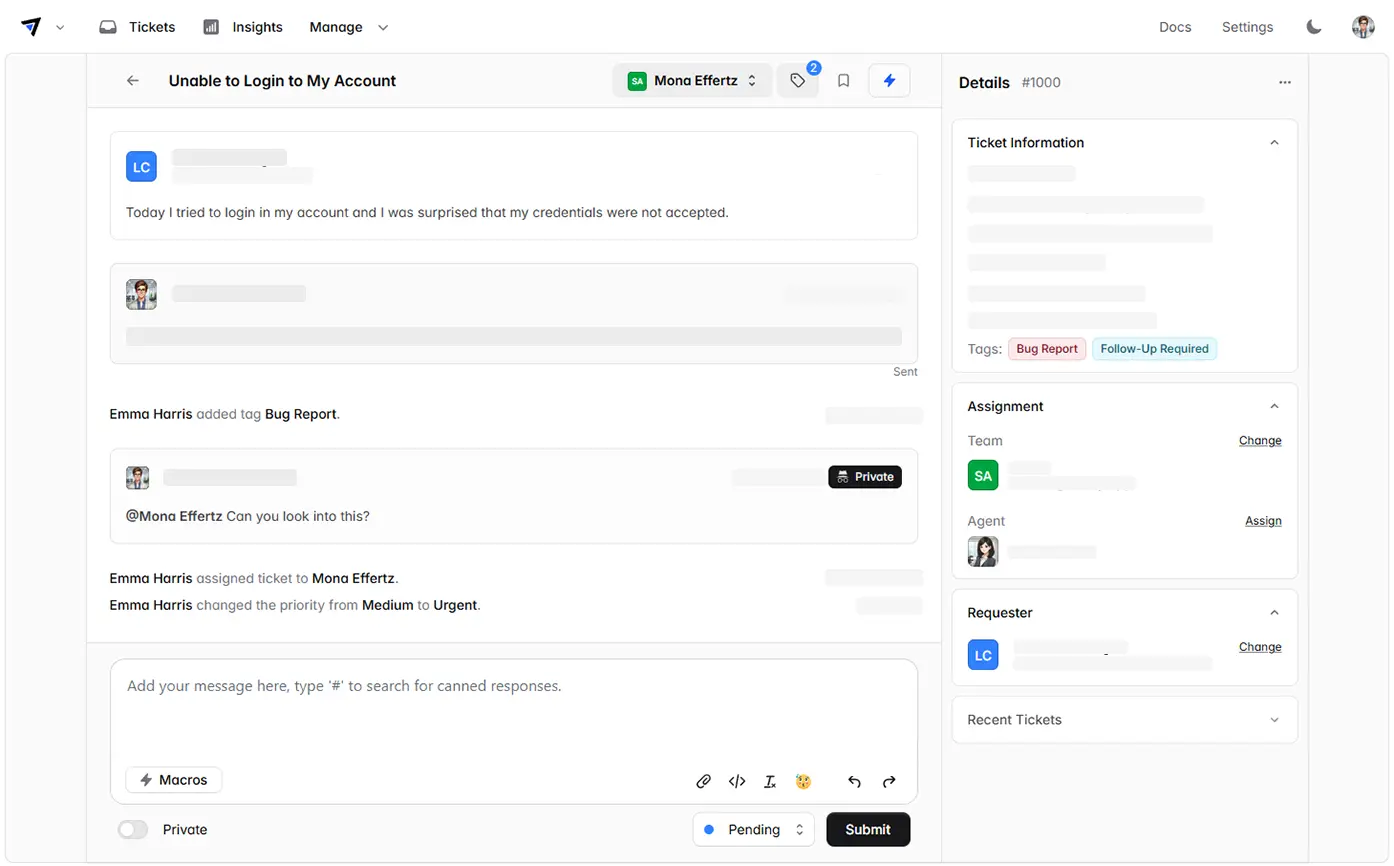The image size is (1394, 866).
Task: Click the "assigned ticket to Mona Effertz" entry
Action: [255, 579]
